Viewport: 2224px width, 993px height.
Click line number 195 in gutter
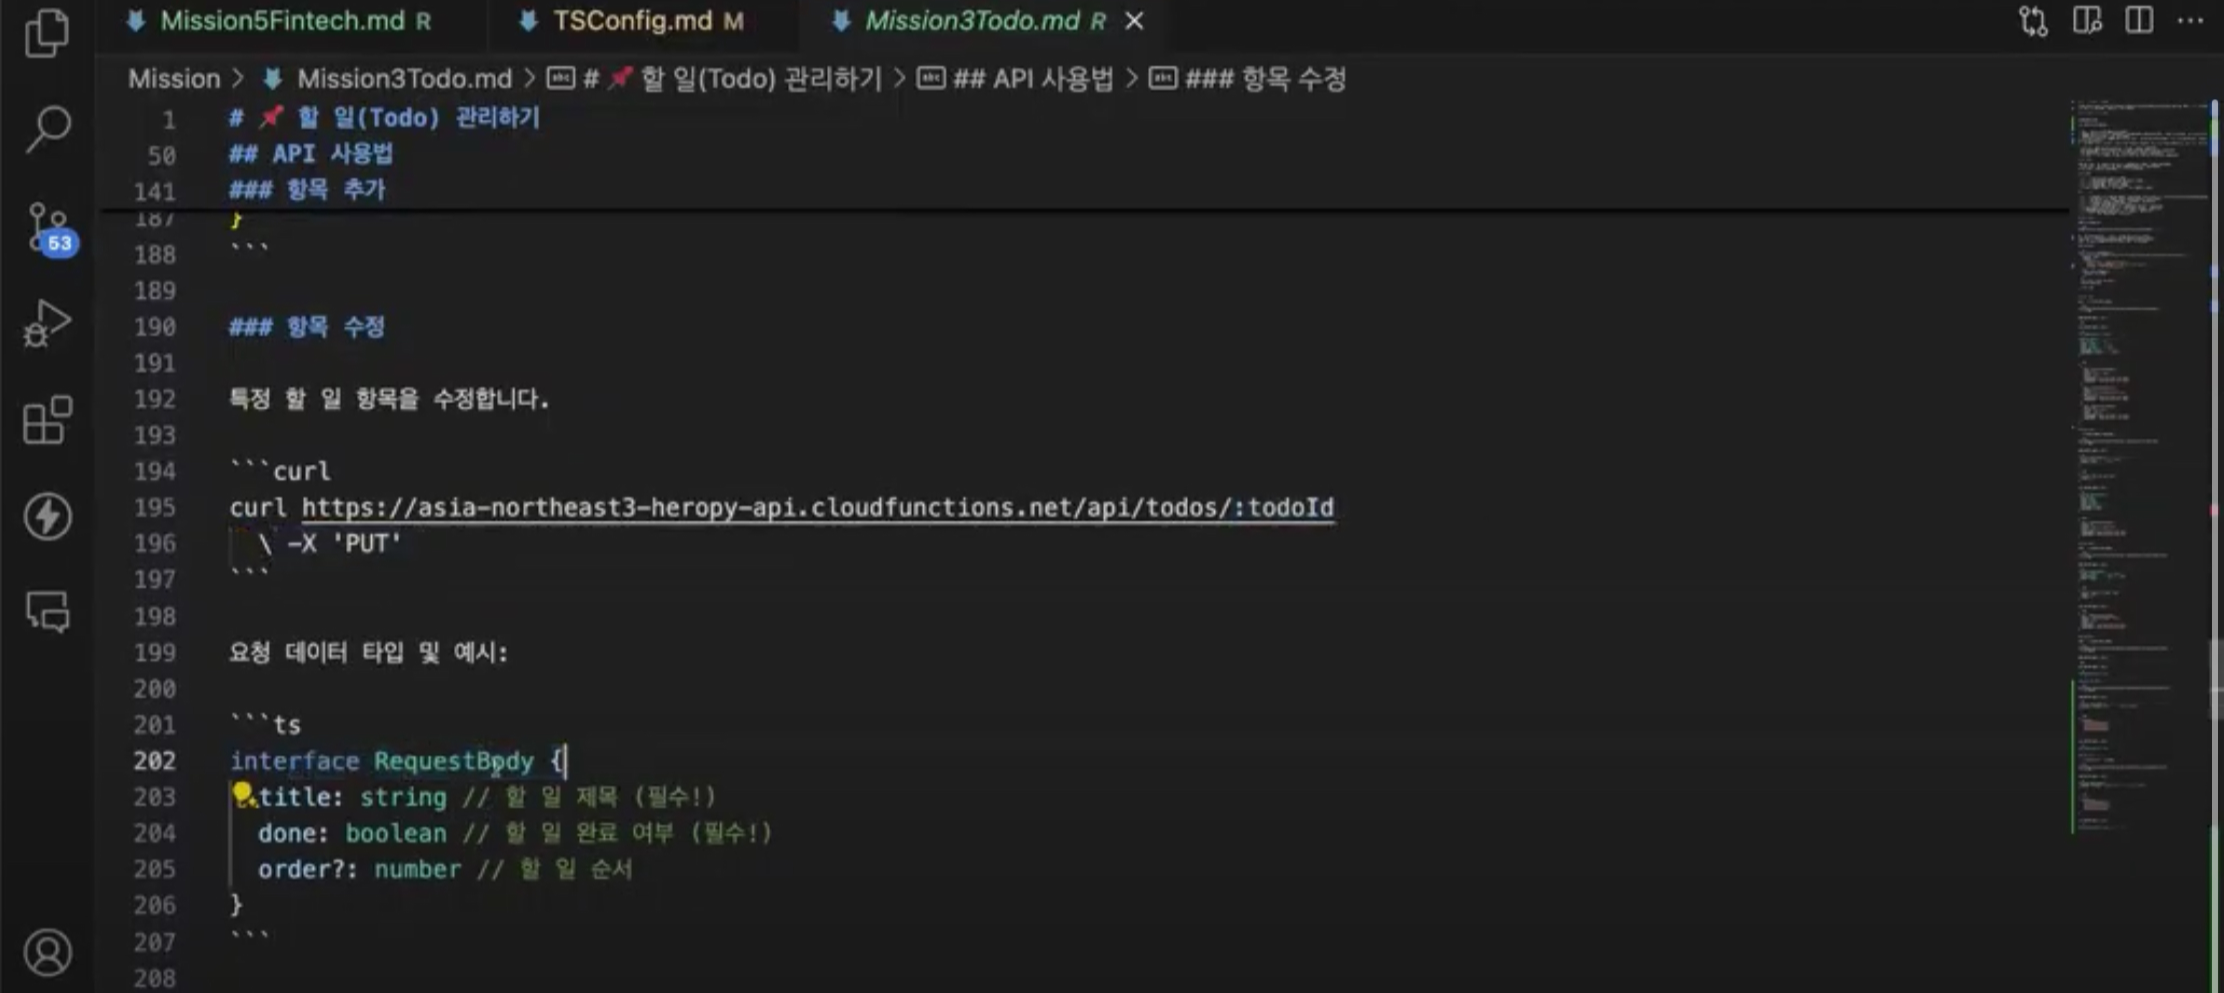[155, 508]
